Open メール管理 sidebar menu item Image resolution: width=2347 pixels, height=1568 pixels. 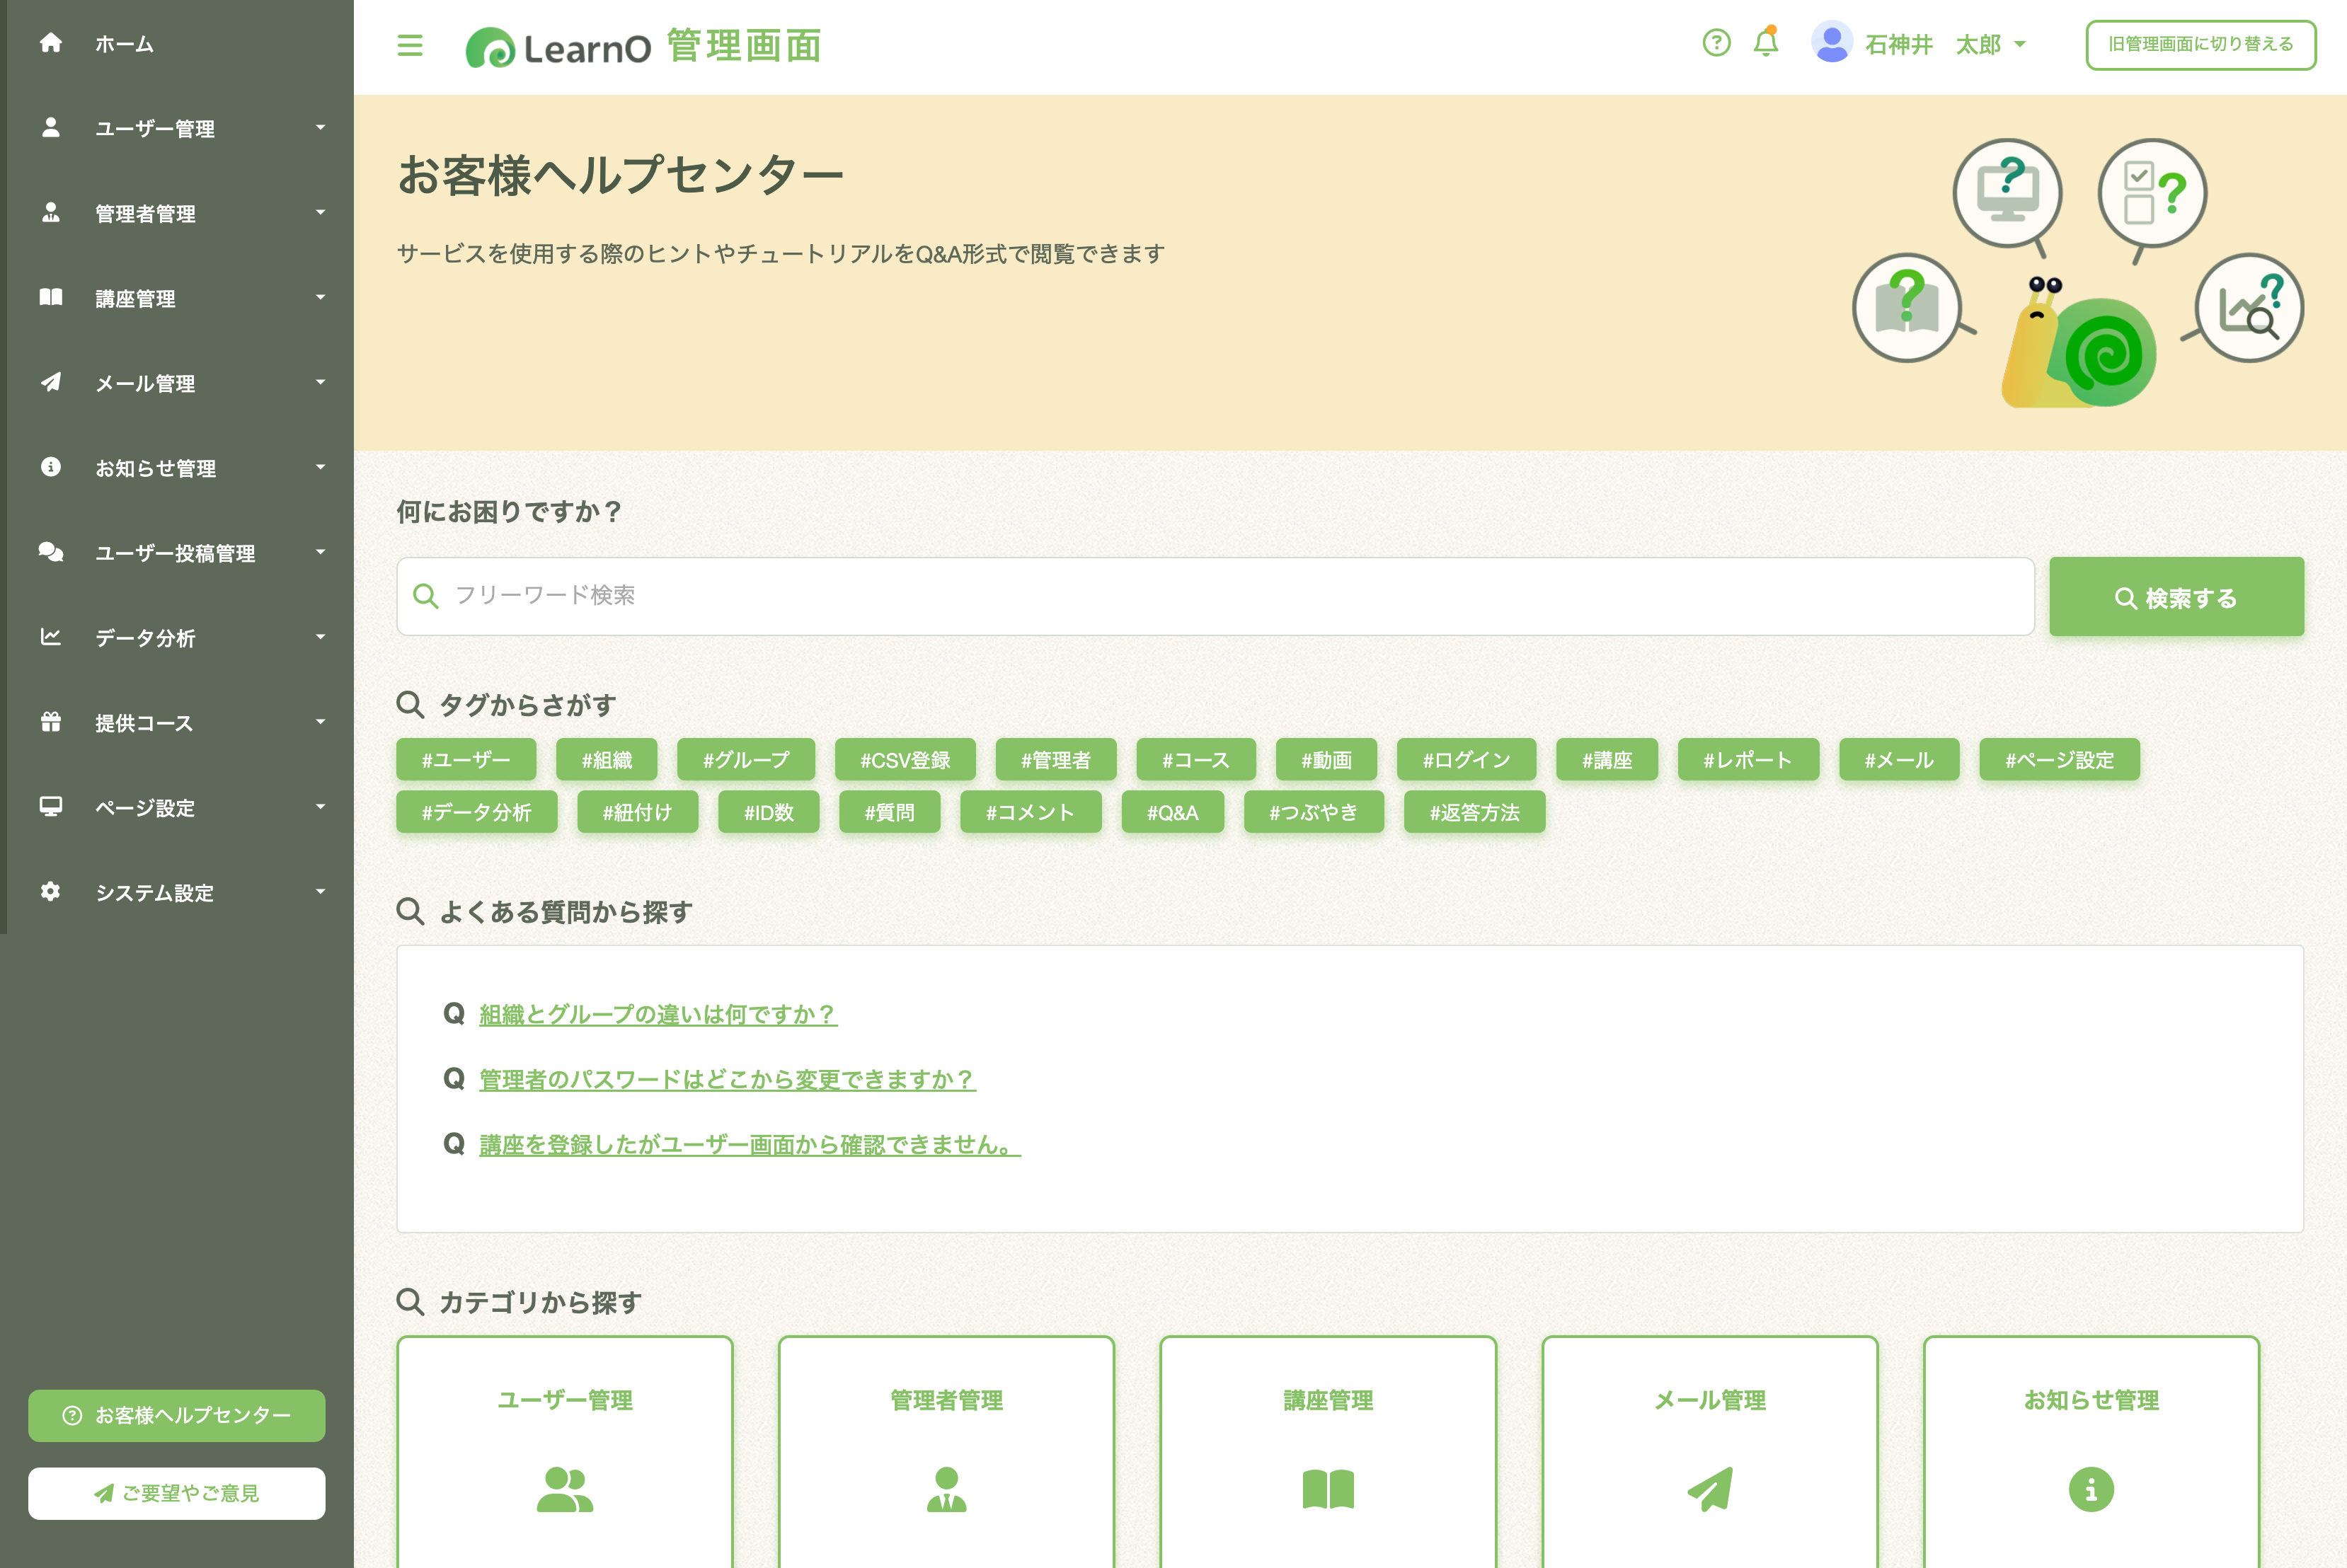[x=145, y=383]
